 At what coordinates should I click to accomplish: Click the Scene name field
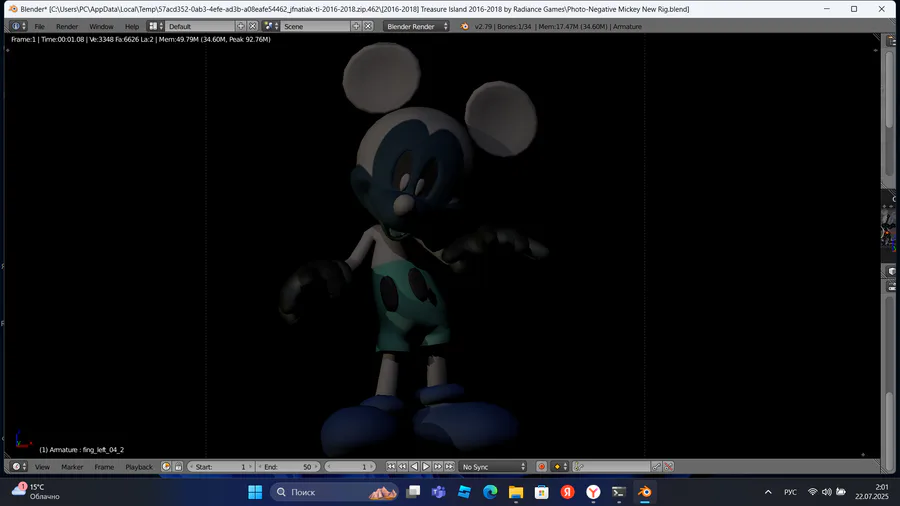pyautogui.click(x=315, y=26)
